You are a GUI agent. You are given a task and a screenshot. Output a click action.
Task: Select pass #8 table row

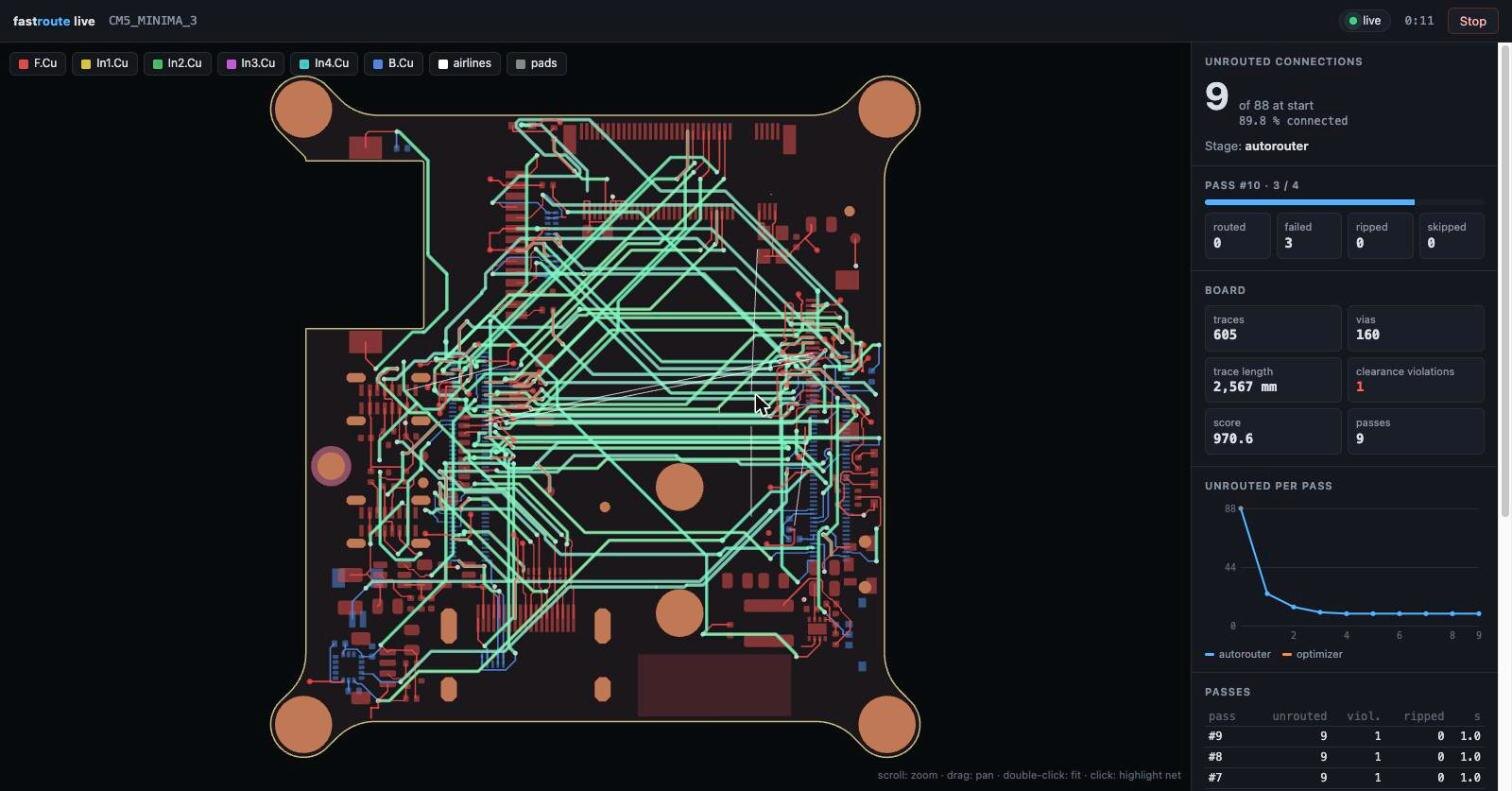[1344, 757]
